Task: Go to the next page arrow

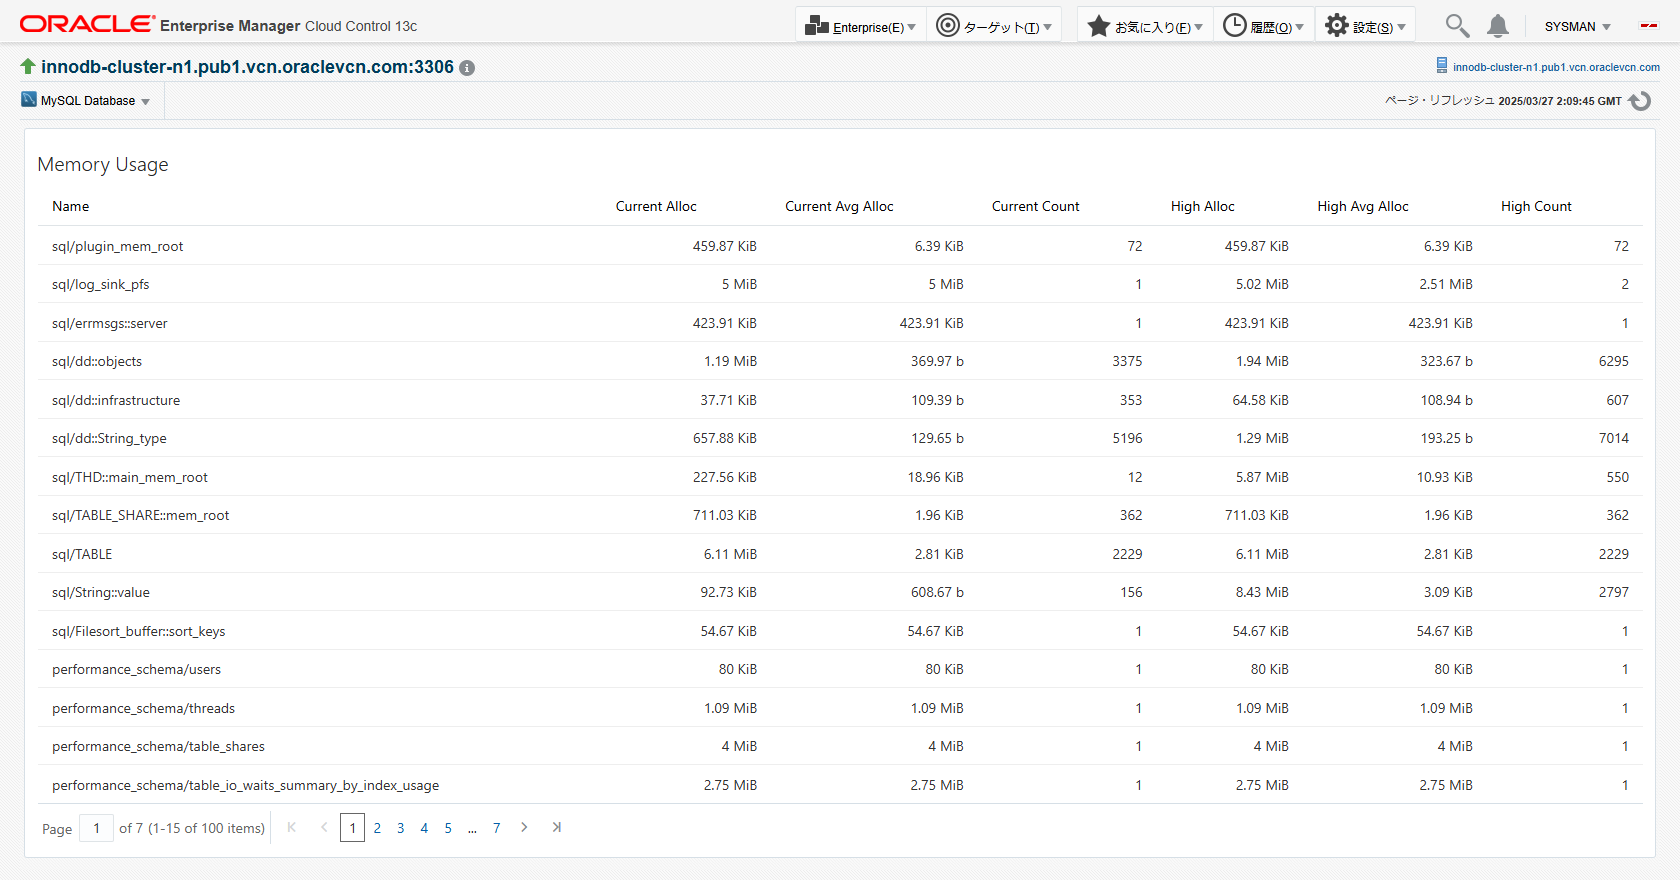Action: pos(524,827)
